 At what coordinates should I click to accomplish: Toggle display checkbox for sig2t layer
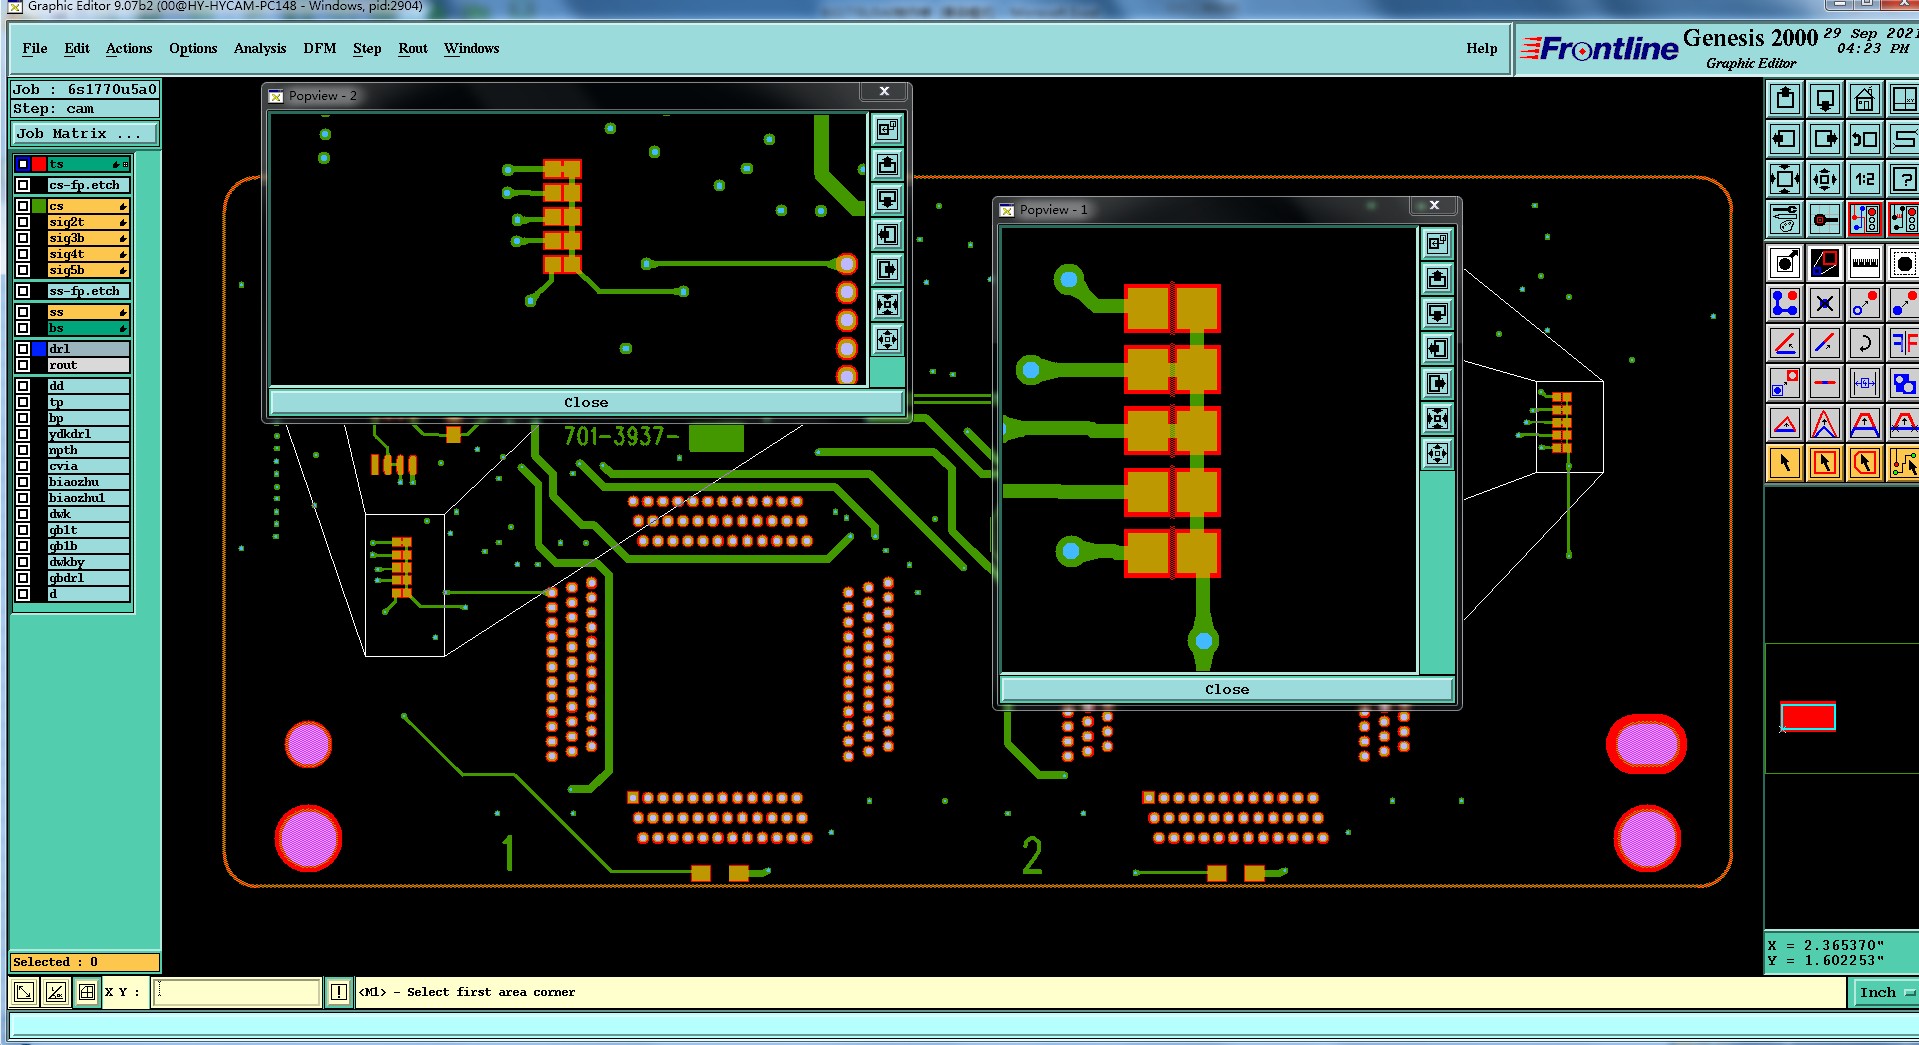pos(22,222)
